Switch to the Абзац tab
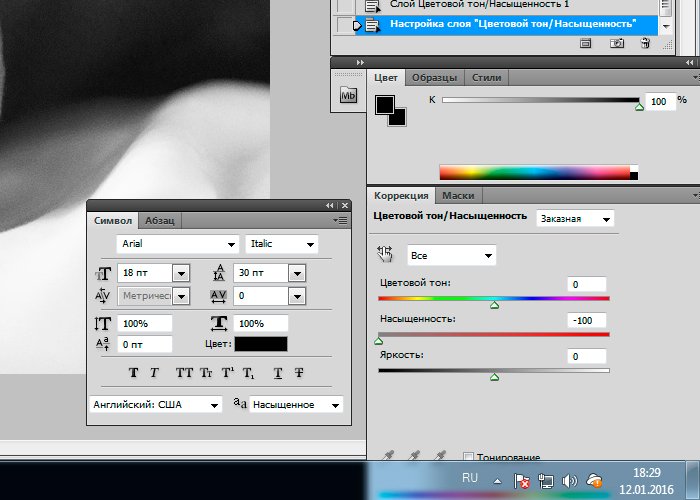The height and width of the screenshot is (500, 700). pos(160,220)
